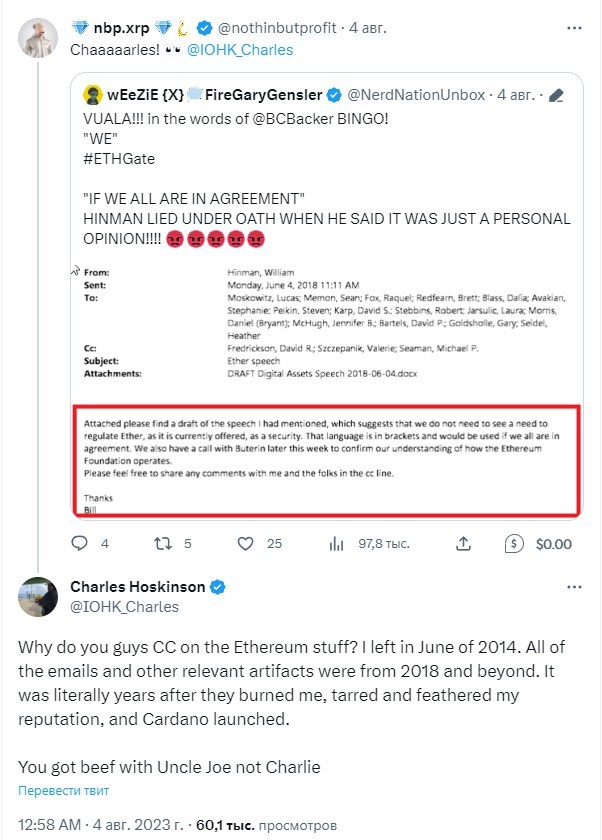
Task: Like the tweet via heart icon
Action: [x=245, y=544]
